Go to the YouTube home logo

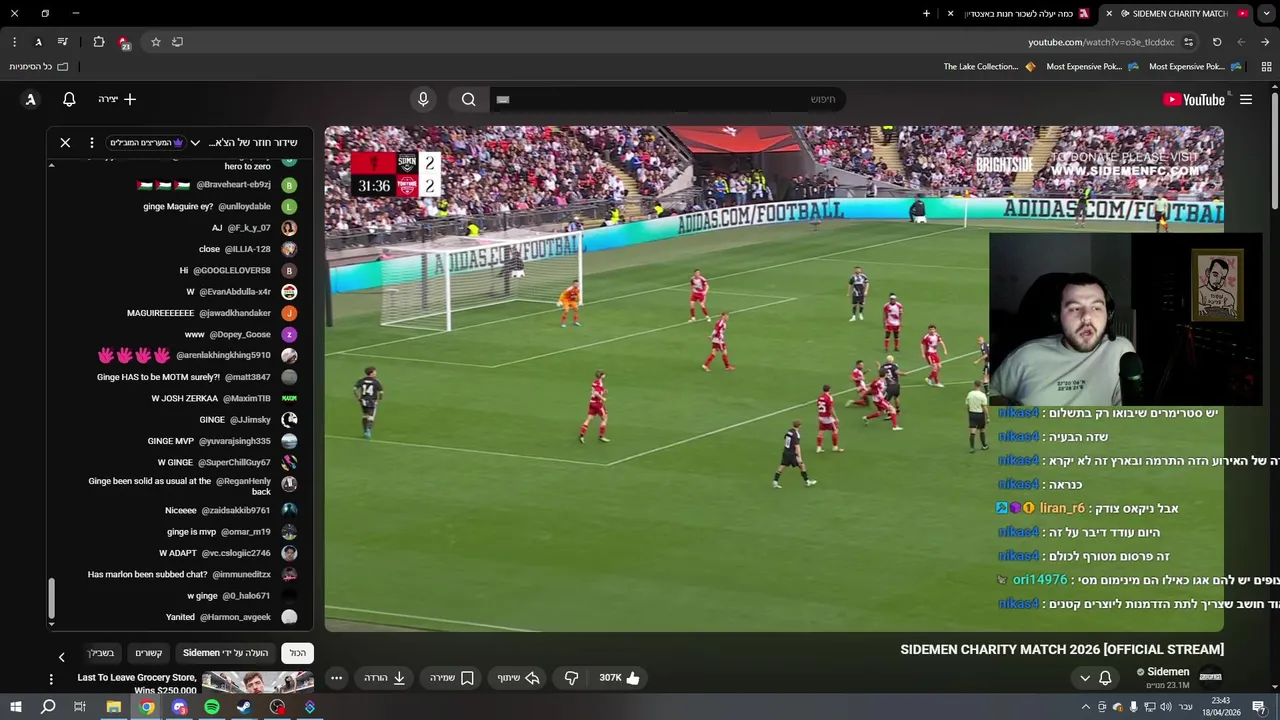[x=1194, y=99]
